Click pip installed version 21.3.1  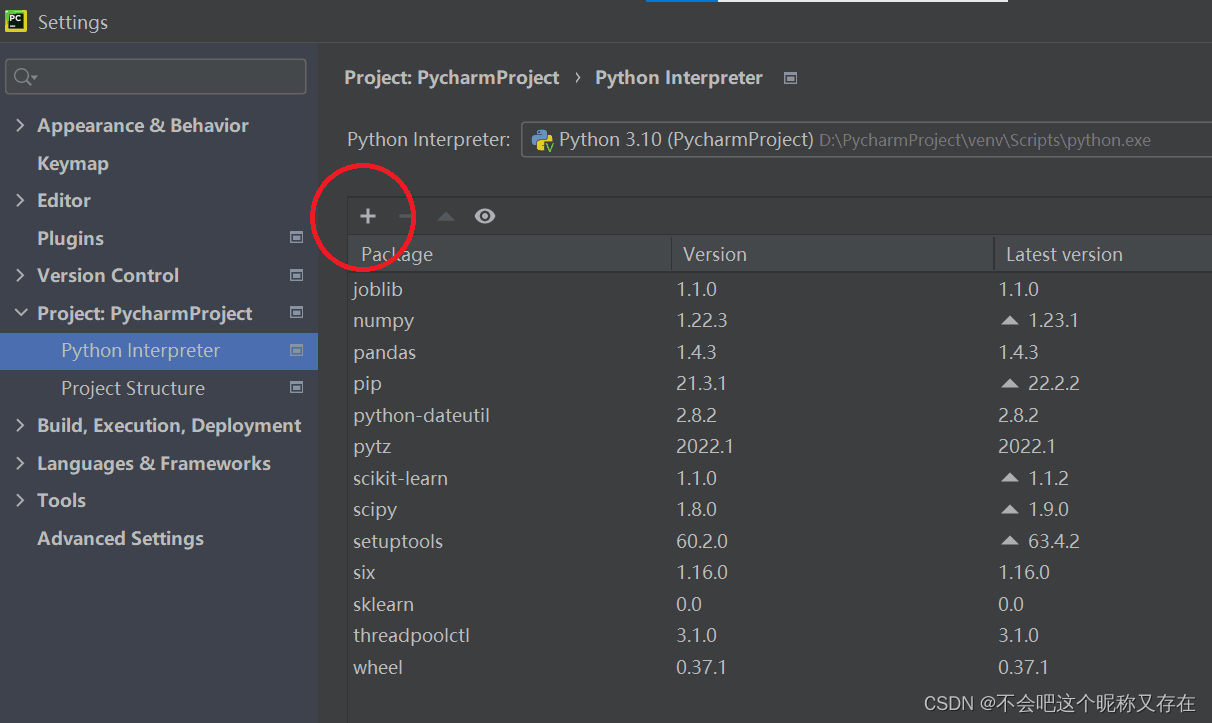701,384
